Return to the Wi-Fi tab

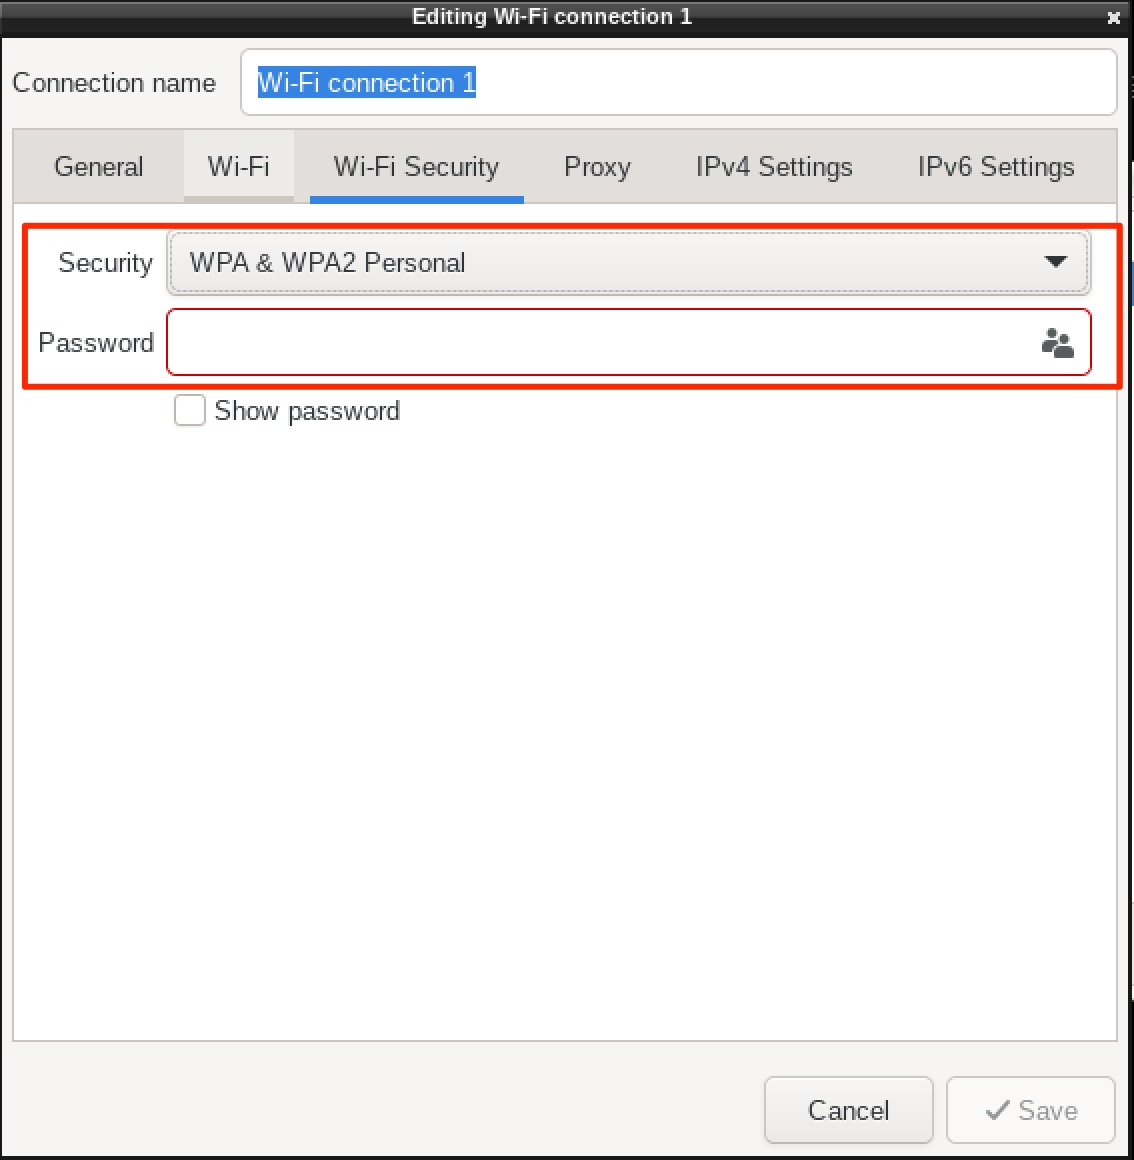pos(239,166)
